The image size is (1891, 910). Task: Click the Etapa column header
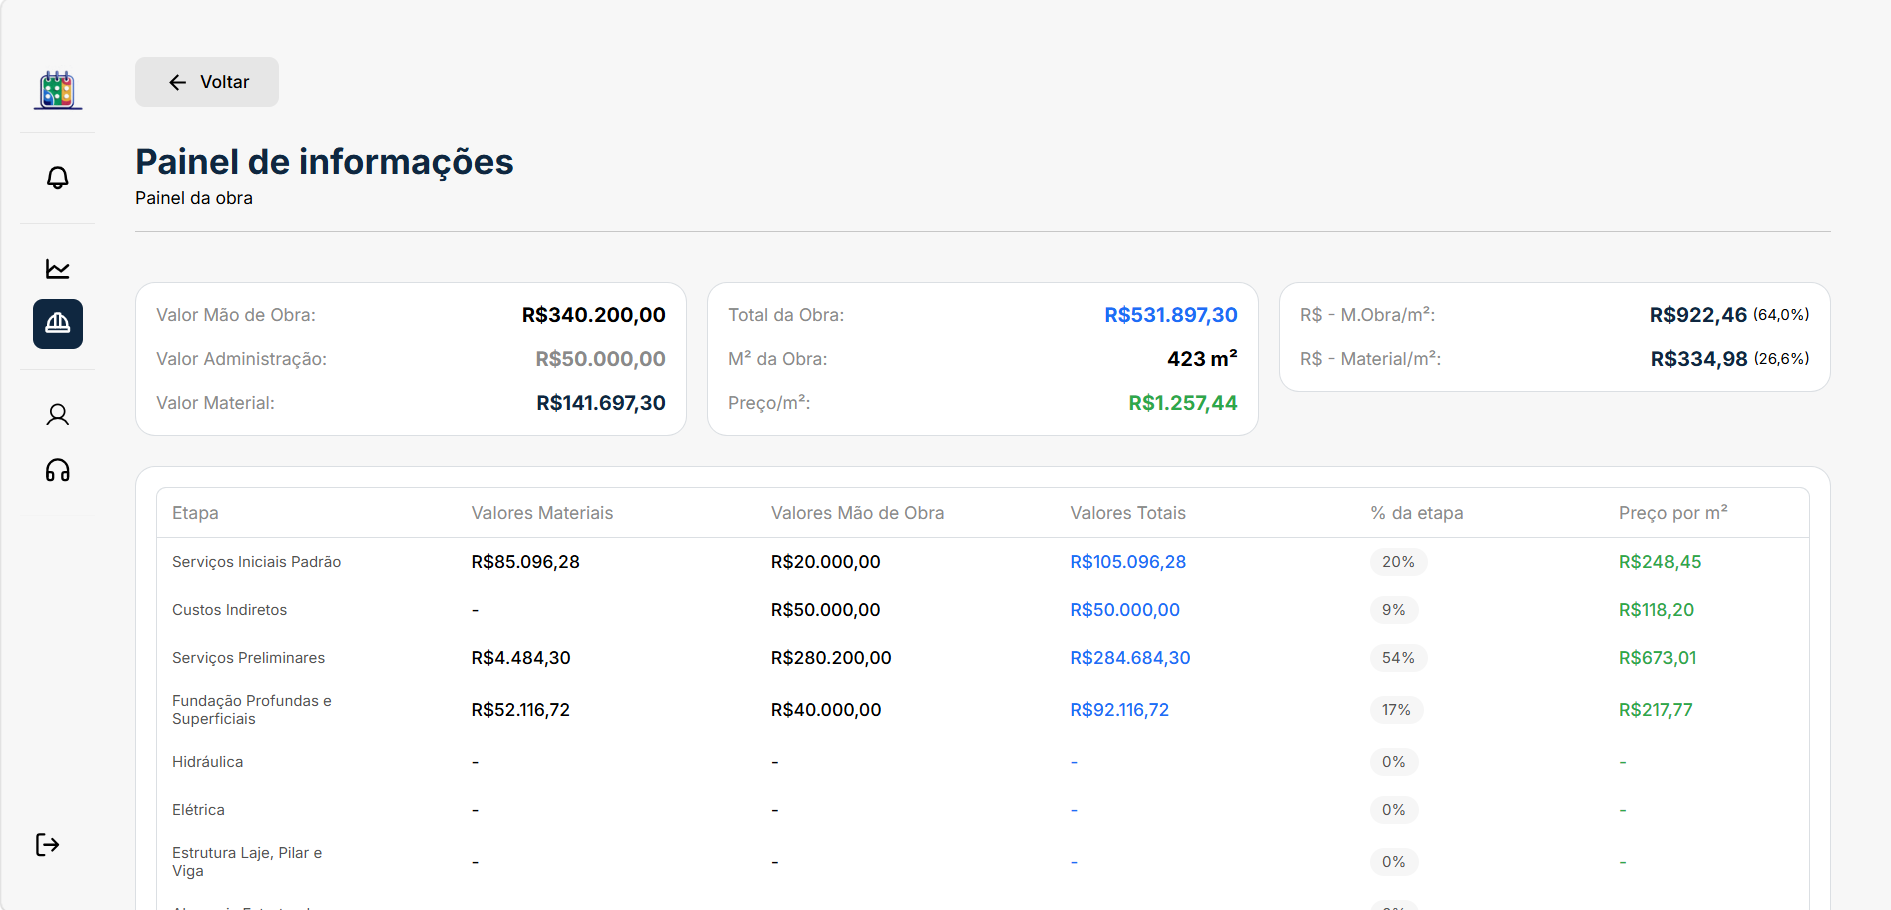(195, 513)
